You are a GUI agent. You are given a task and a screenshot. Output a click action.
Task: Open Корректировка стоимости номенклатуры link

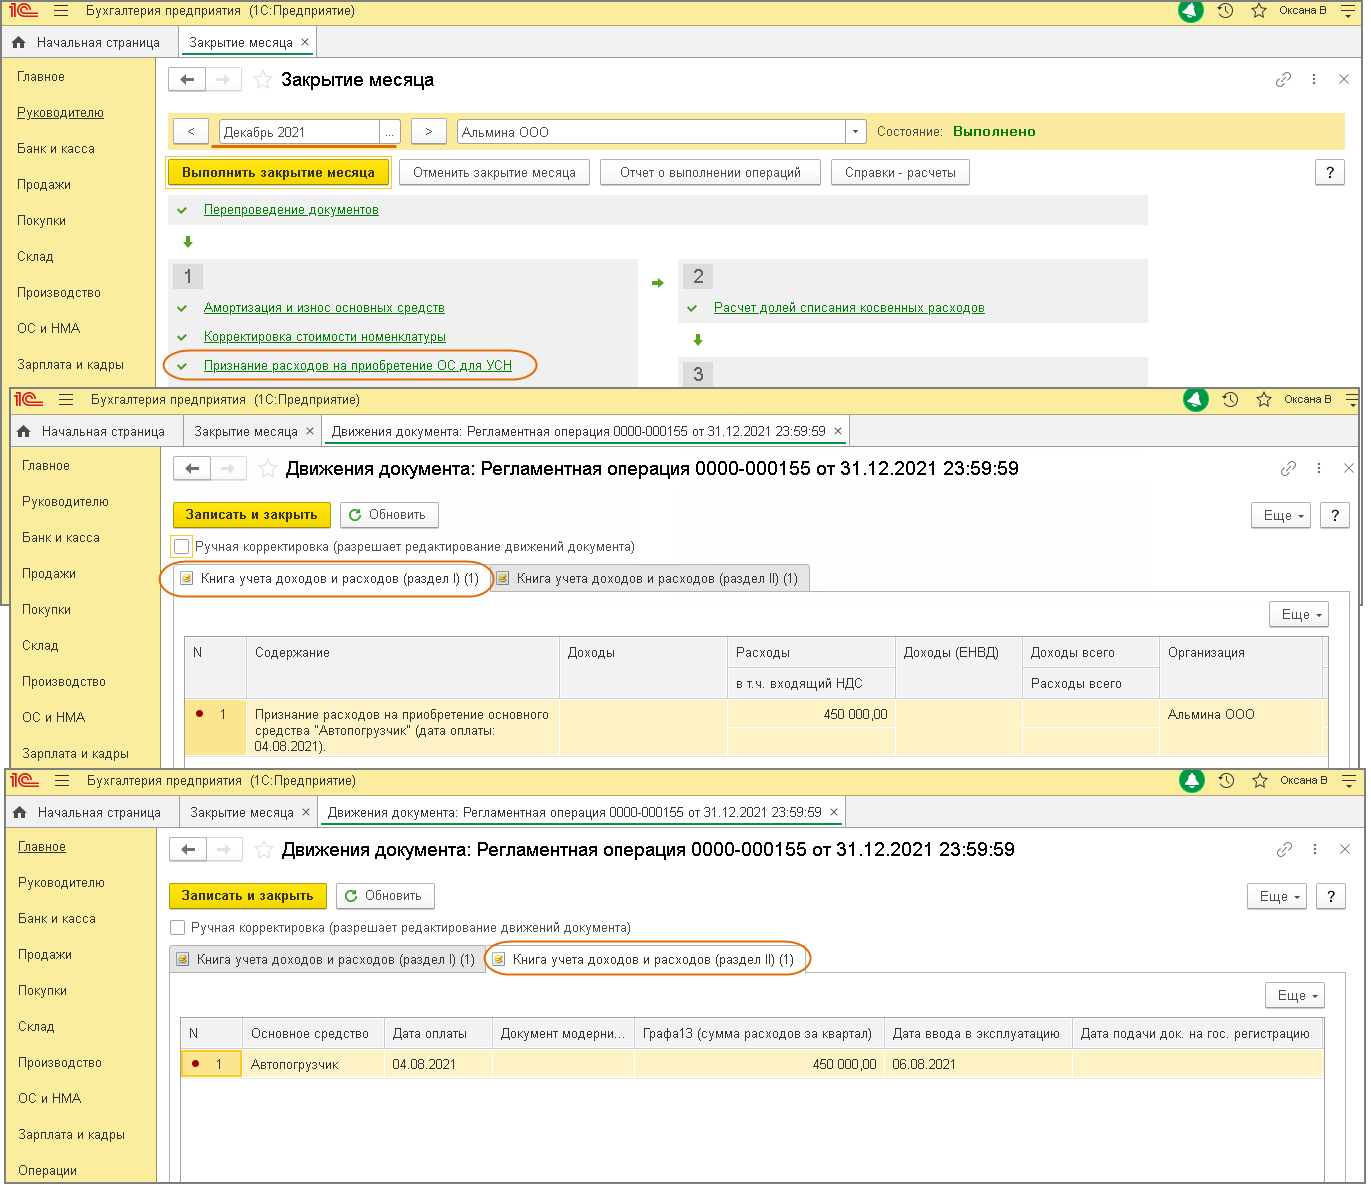point(325,337)
